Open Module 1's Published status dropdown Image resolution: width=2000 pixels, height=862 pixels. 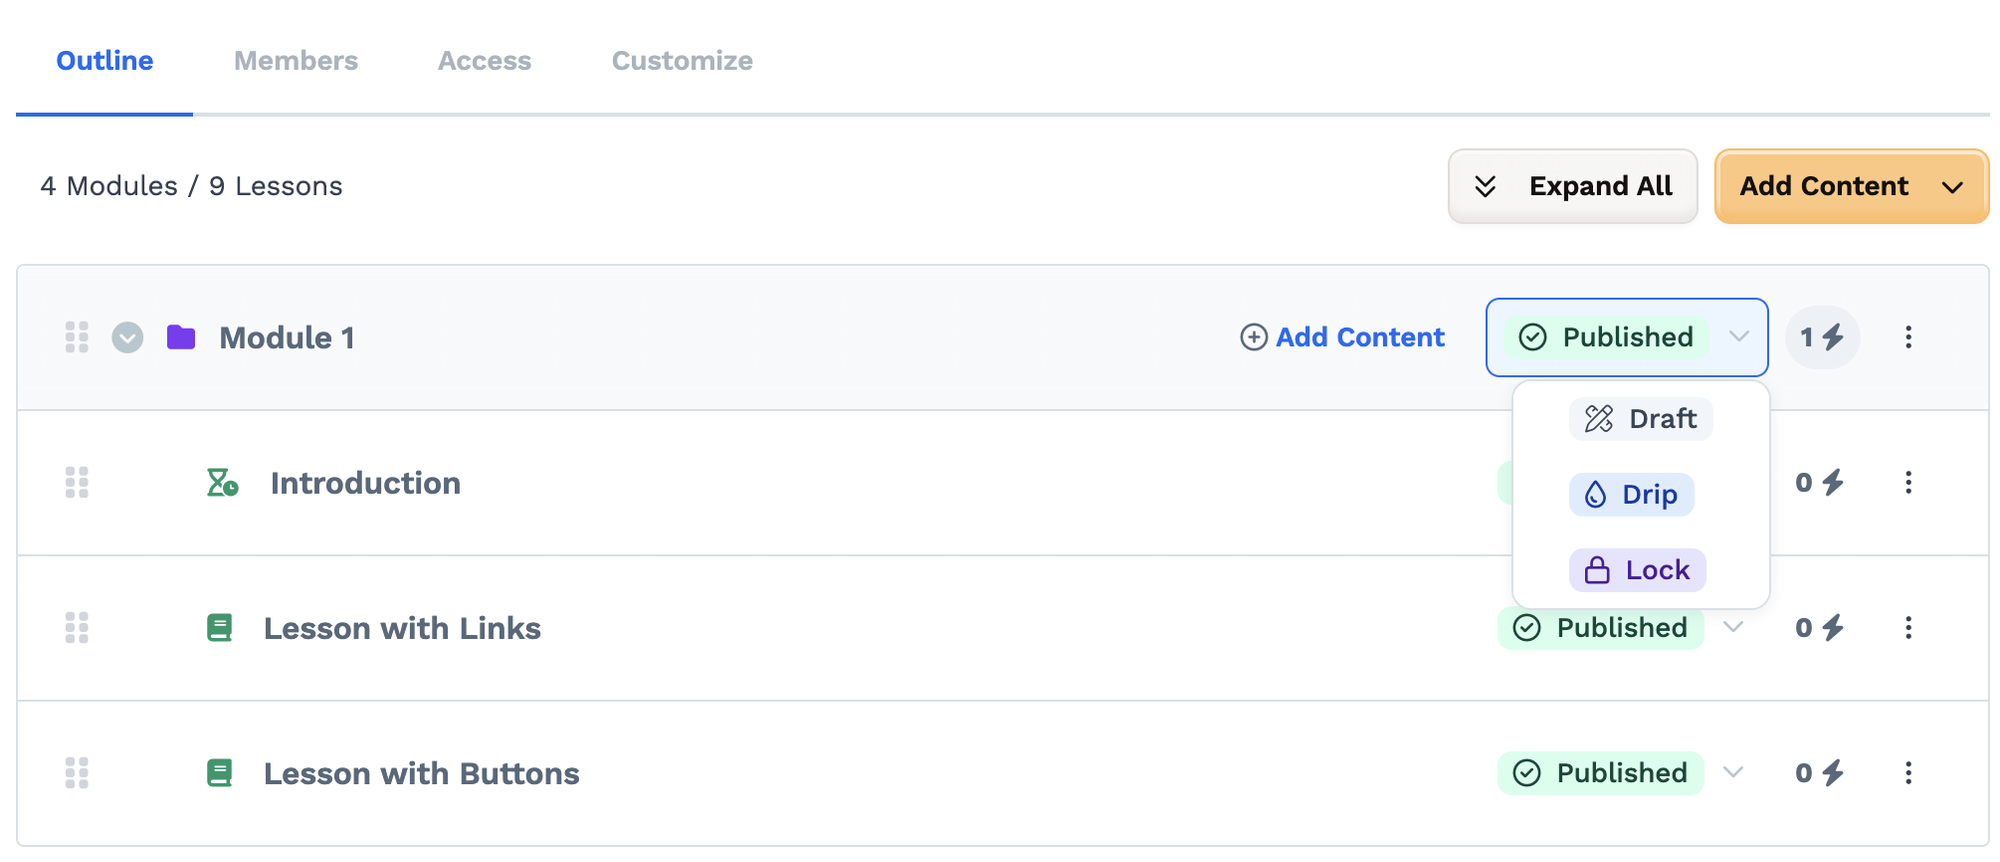click(1627, 337)
